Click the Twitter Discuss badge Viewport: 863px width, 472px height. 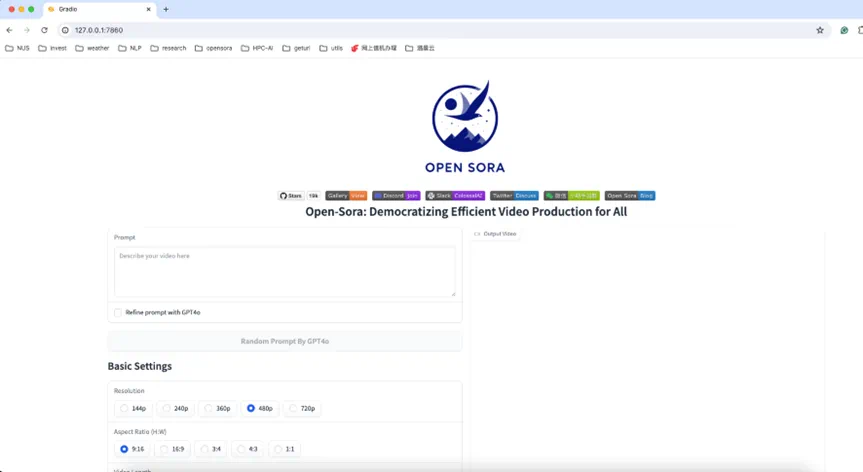514,196
